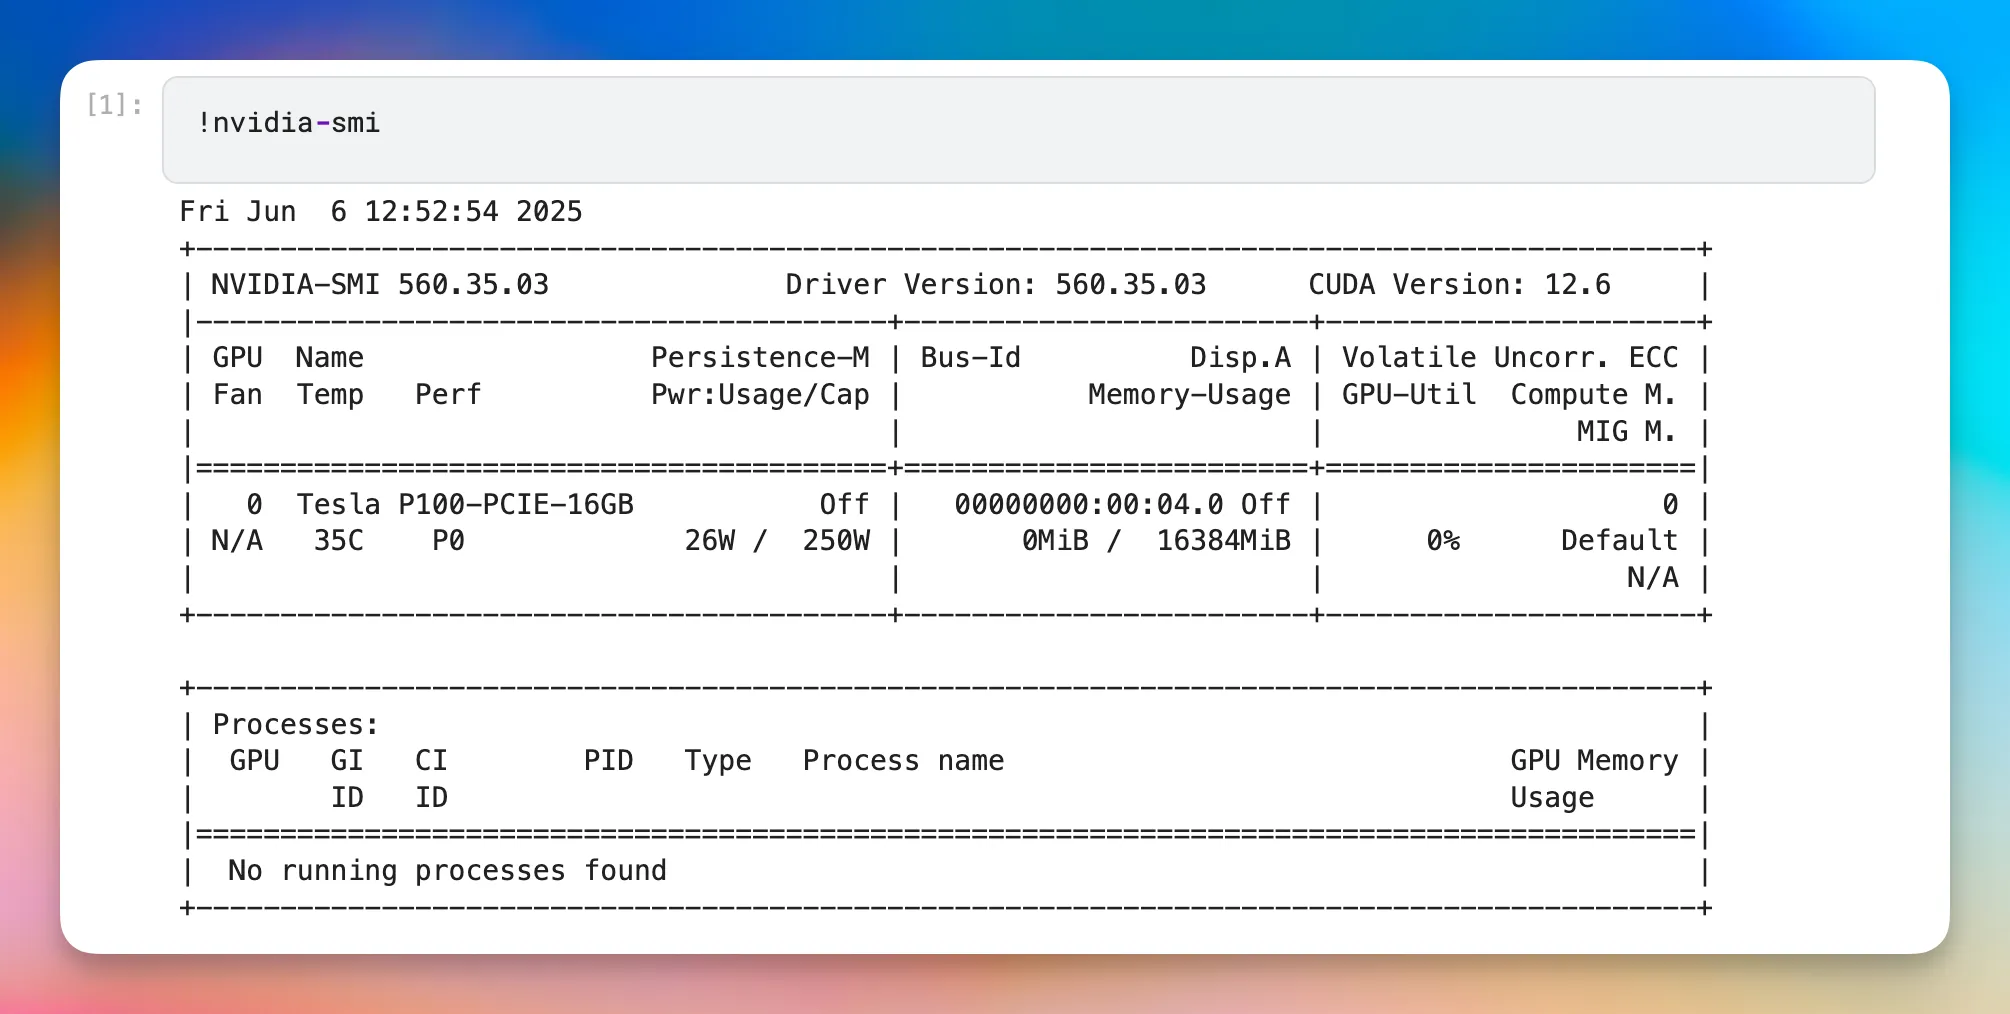
Task: Click the NVIDIA-SMI 560.35.03 version text
Action: coord(380,285)
